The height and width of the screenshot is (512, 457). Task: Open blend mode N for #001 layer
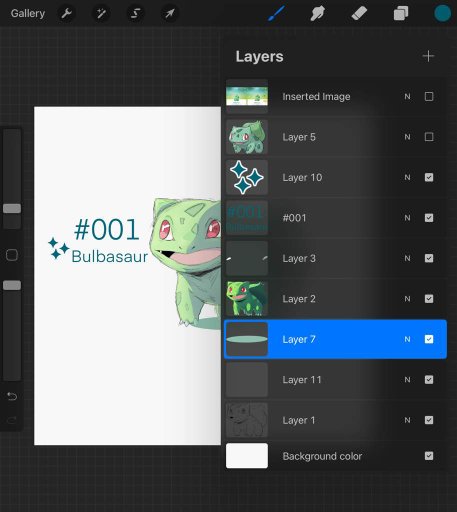coord(407,218)
